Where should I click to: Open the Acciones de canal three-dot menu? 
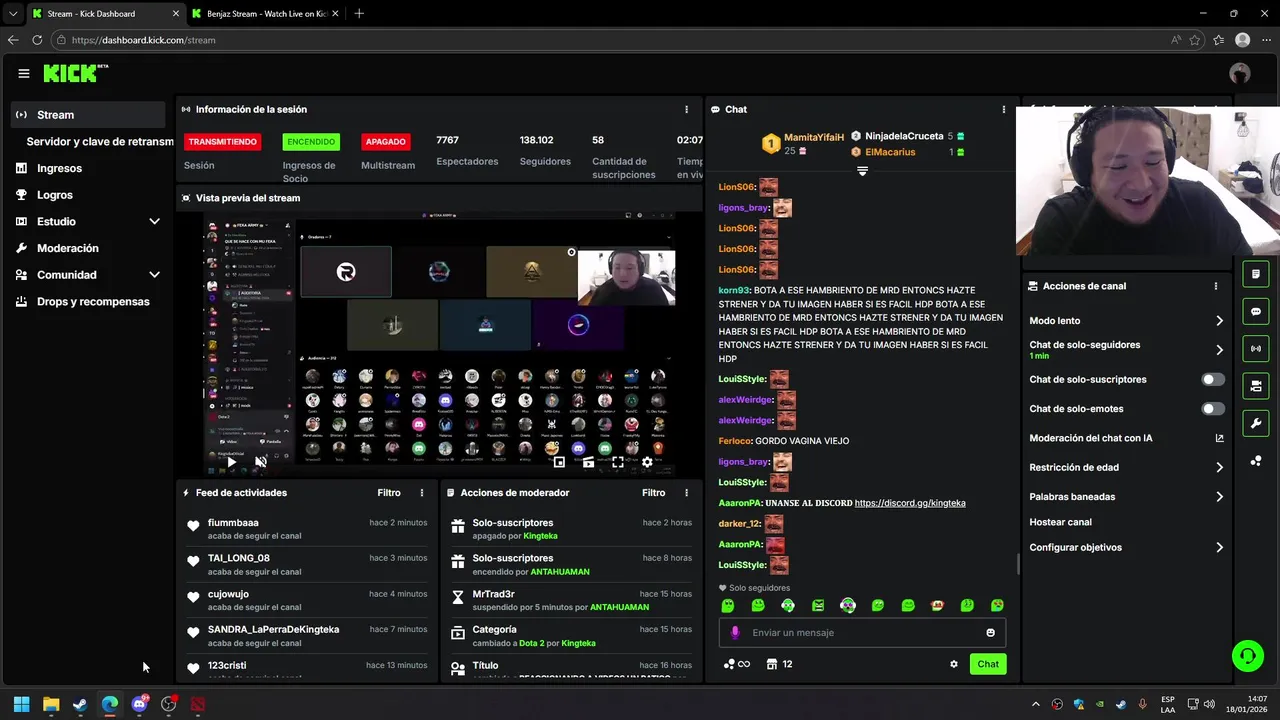1216,286
